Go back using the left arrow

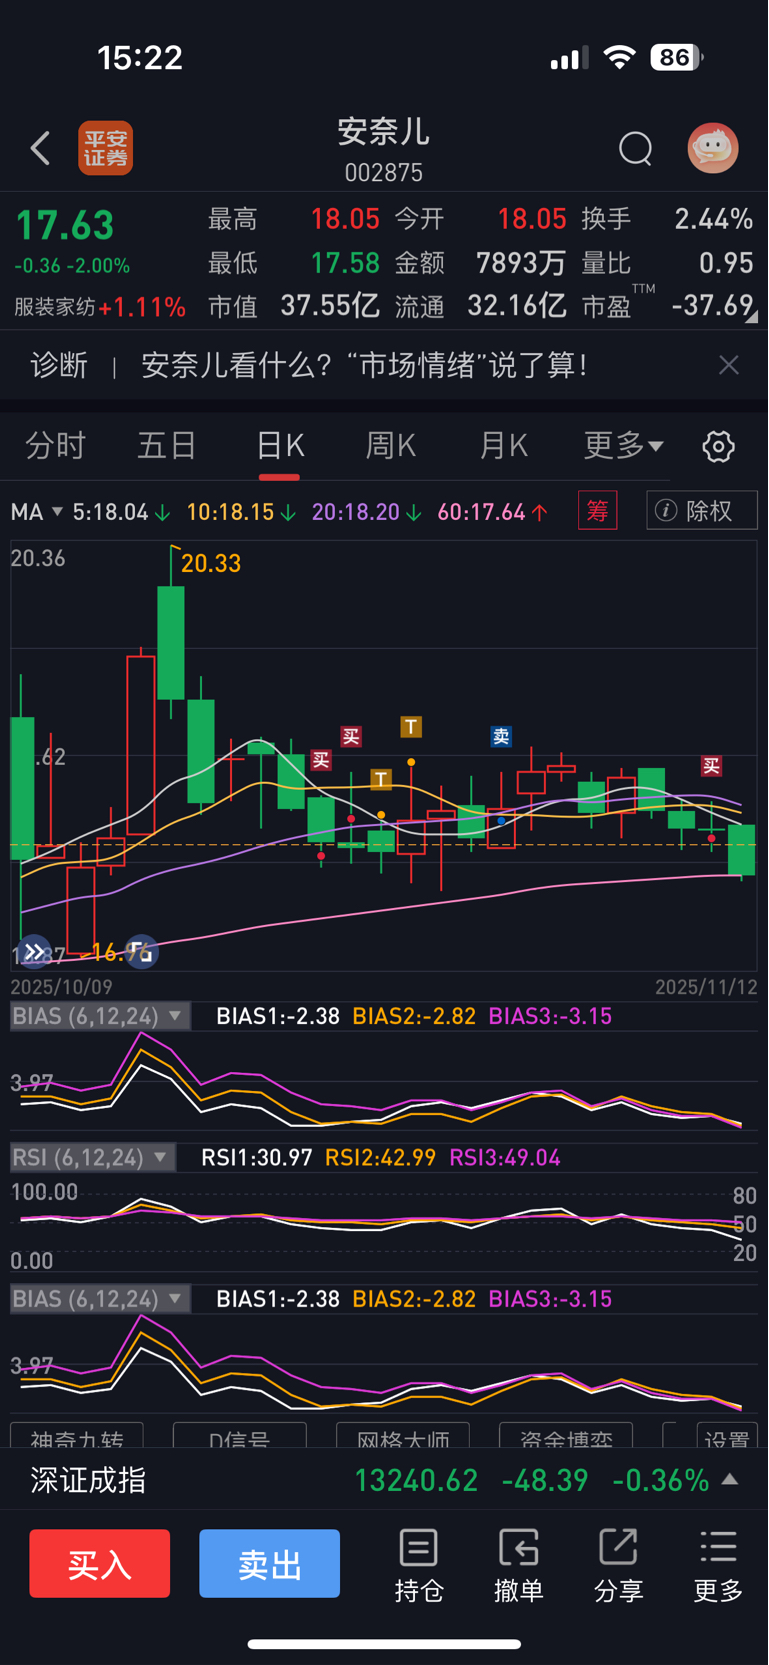click(40, 149)
